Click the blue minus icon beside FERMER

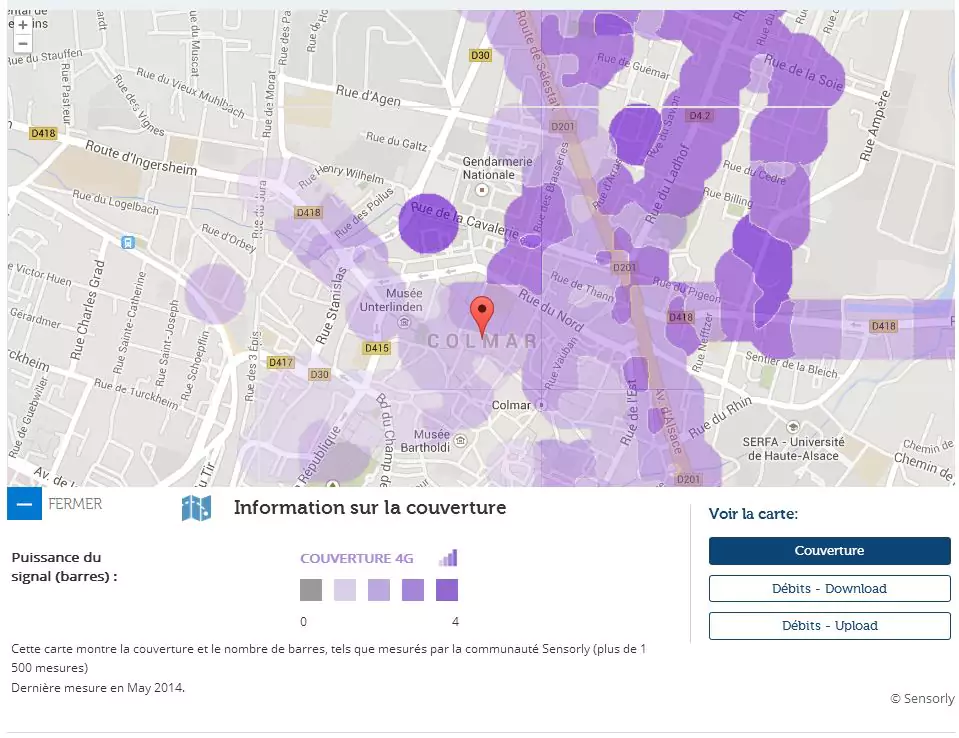(24, 504)
